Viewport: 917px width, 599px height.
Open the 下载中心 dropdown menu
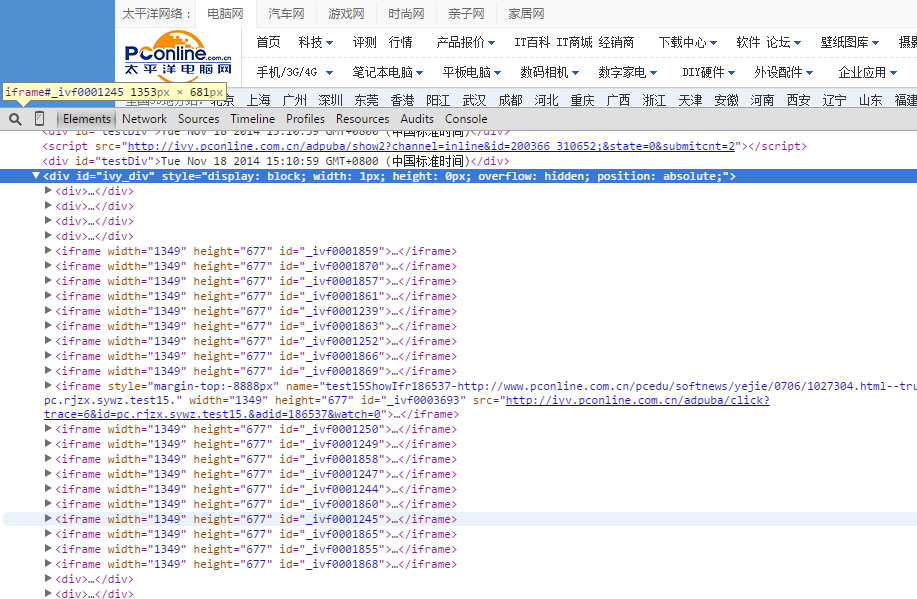(688, 42)
